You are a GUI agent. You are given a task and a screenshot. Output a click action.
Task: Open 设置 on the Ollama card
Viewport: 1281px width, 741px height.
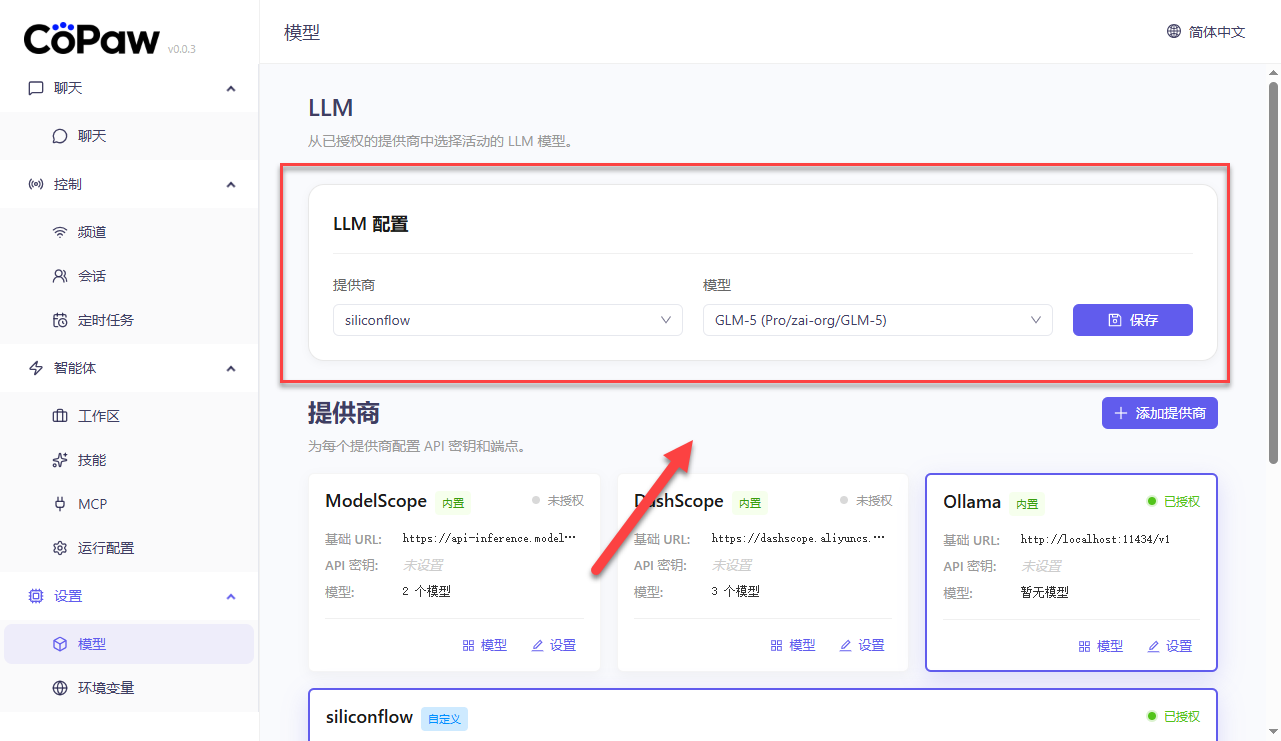(x=1170, y=647)
